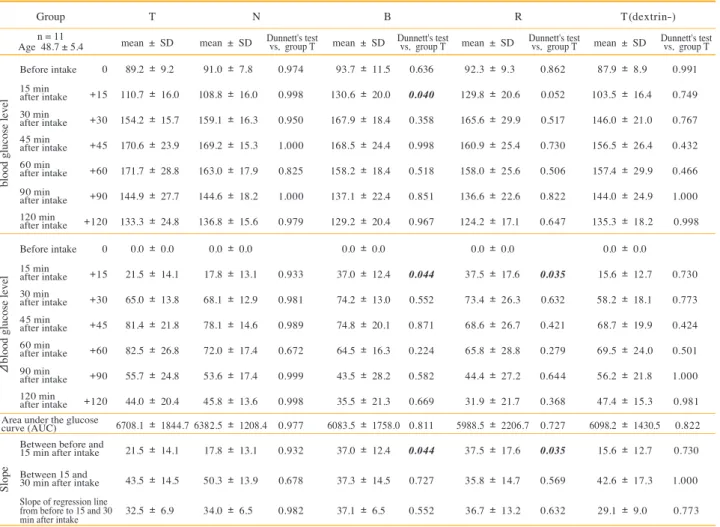Select the AUC value "6382.5 ± 1208.4"
The height and width of the screenshot is (527, 720).
[x=230, y=426]
